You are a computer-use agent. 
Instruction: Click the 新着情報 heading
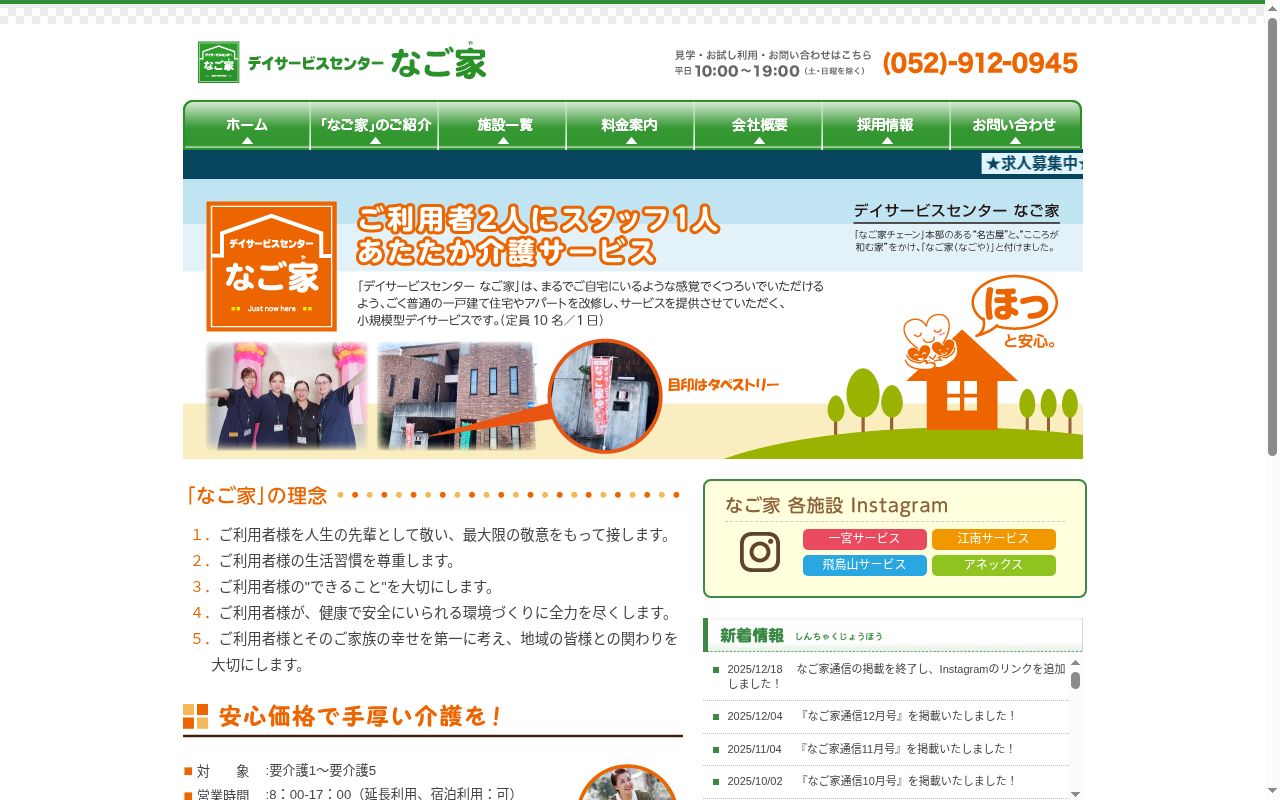click(x=752, y=635)
